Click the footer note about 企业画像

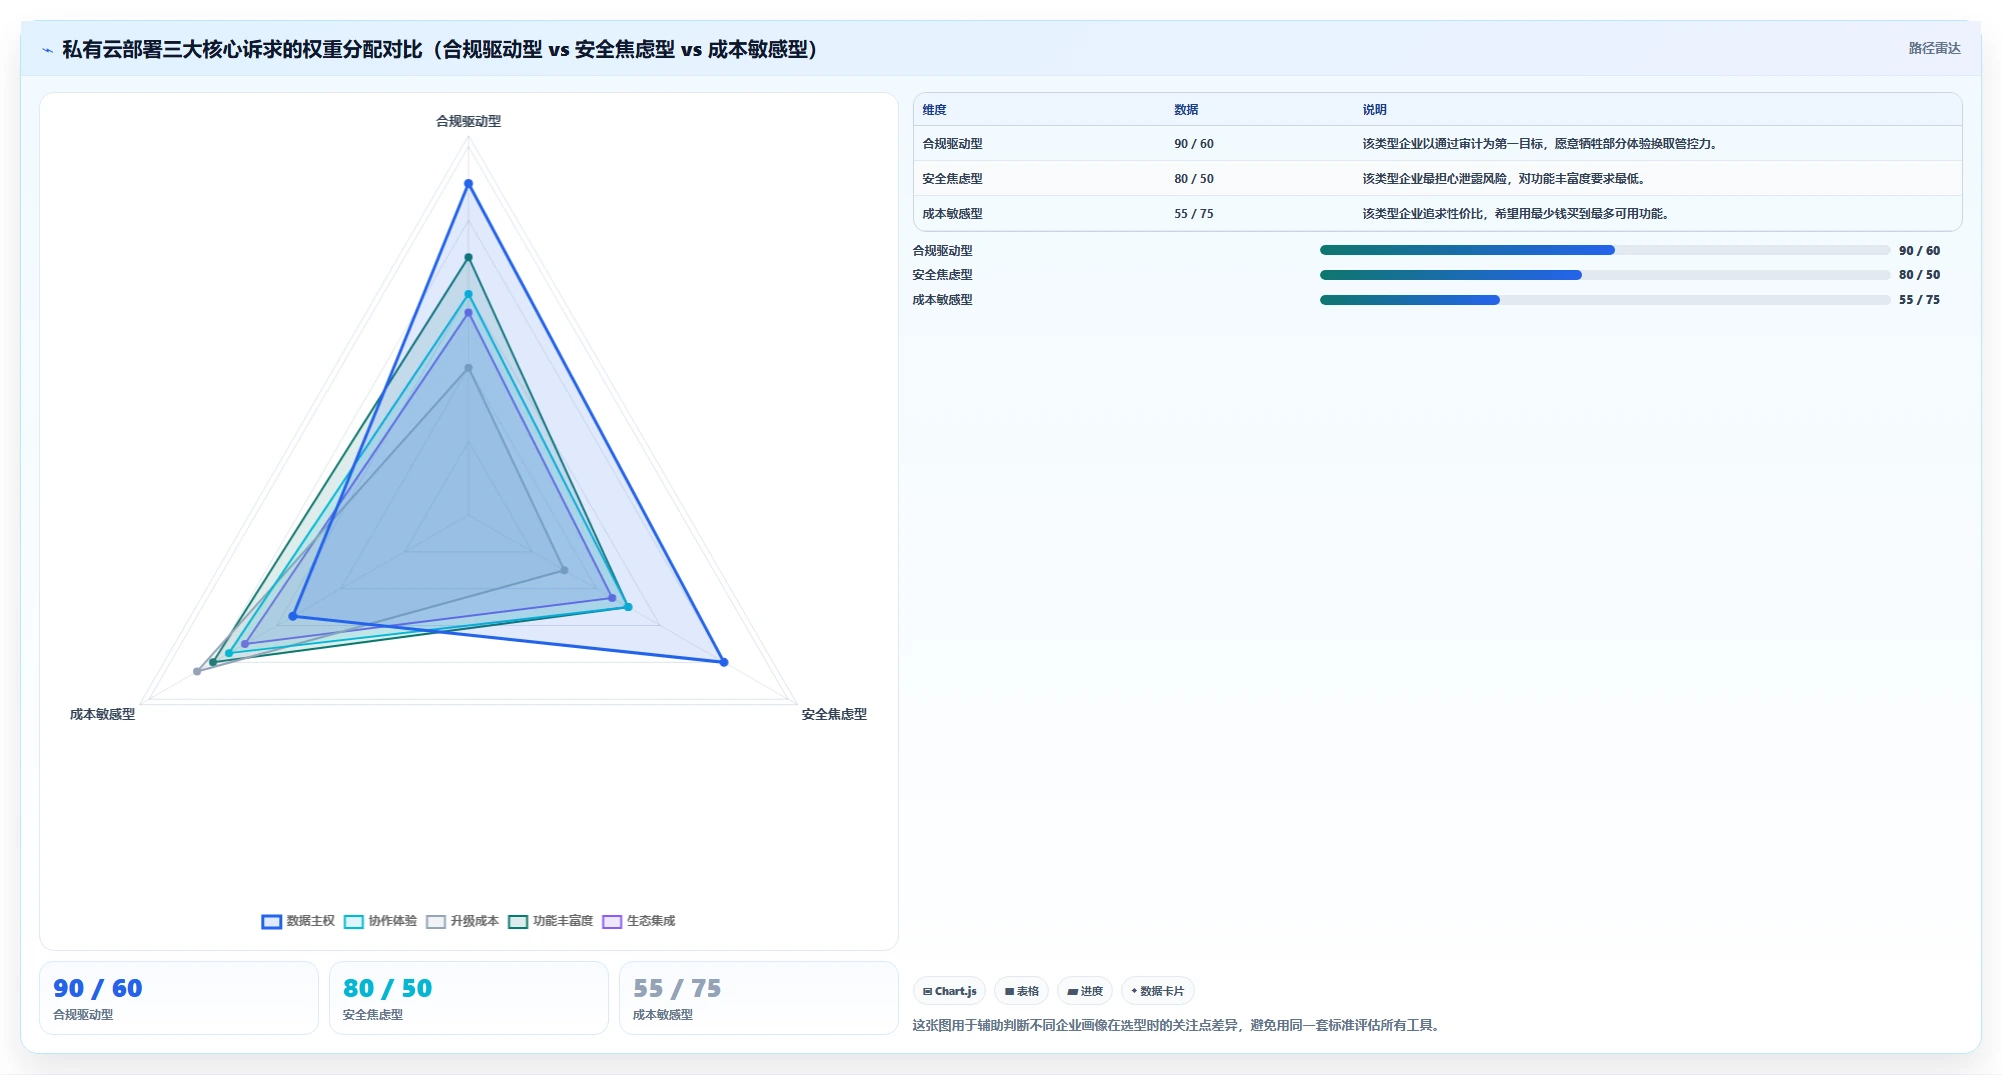click(1178, 1025)
